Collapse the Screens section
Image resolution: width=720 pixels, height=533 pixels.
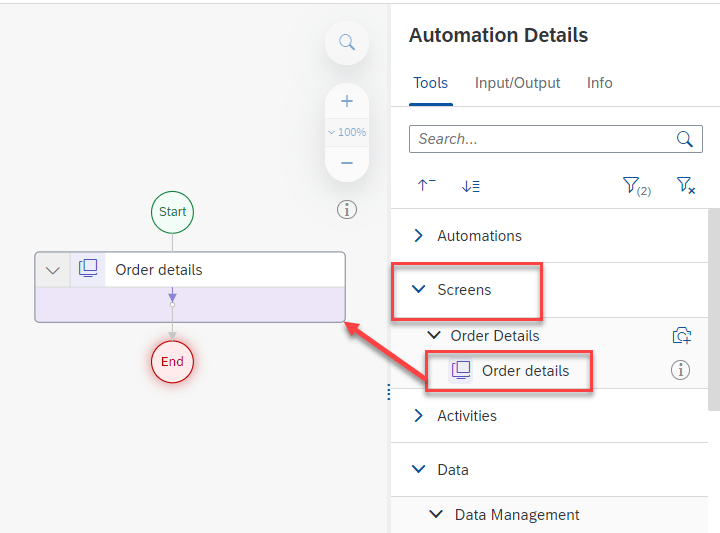(x=419, y=290)
